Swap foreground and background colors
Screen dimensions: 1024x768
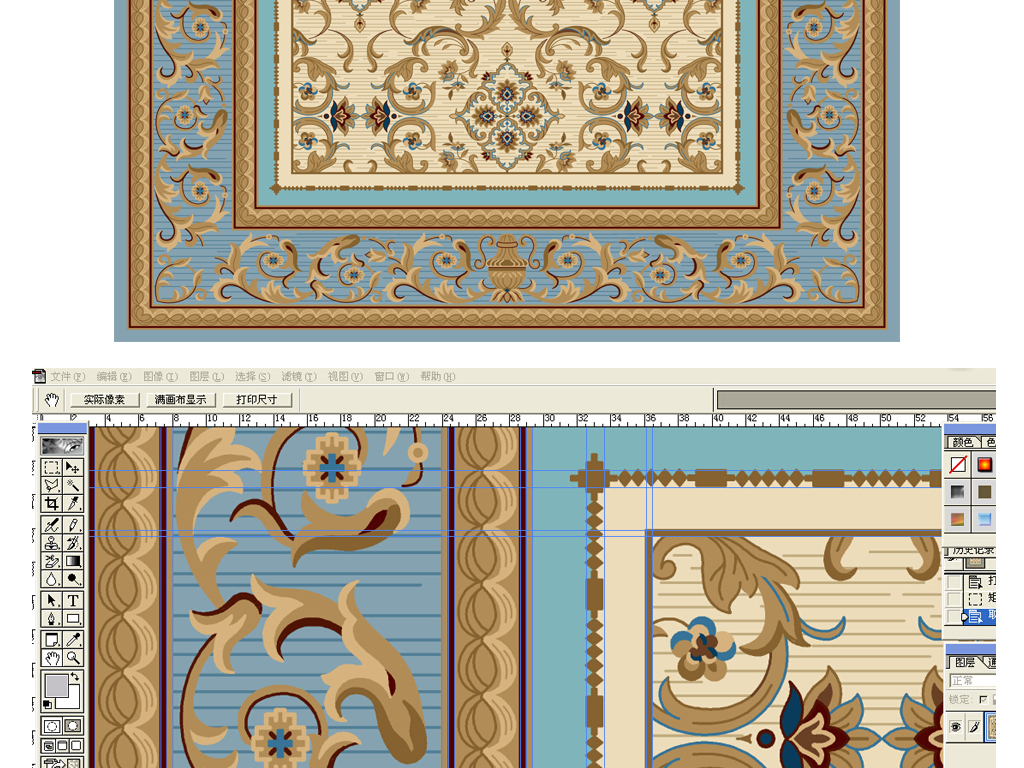click(74, 678)
